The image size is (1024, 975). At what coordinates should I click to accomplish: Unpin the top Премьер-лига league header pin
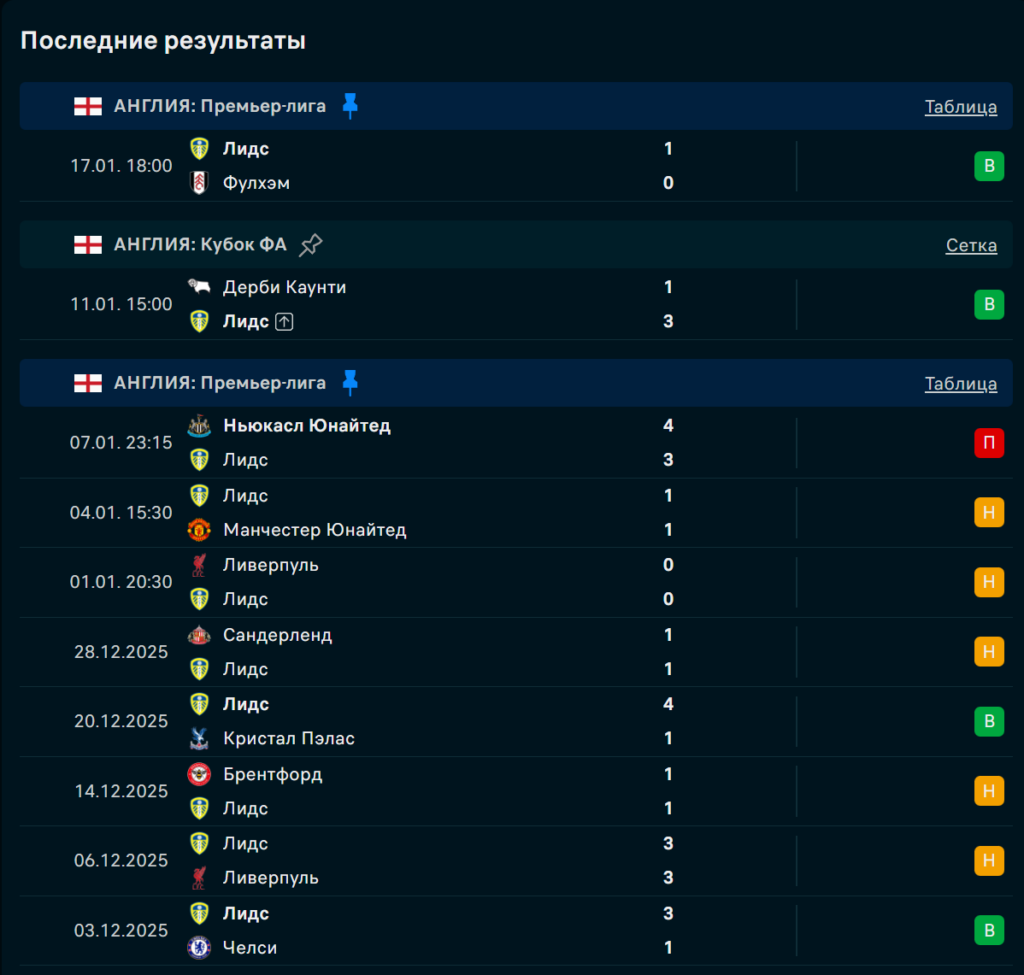point(349,106)
